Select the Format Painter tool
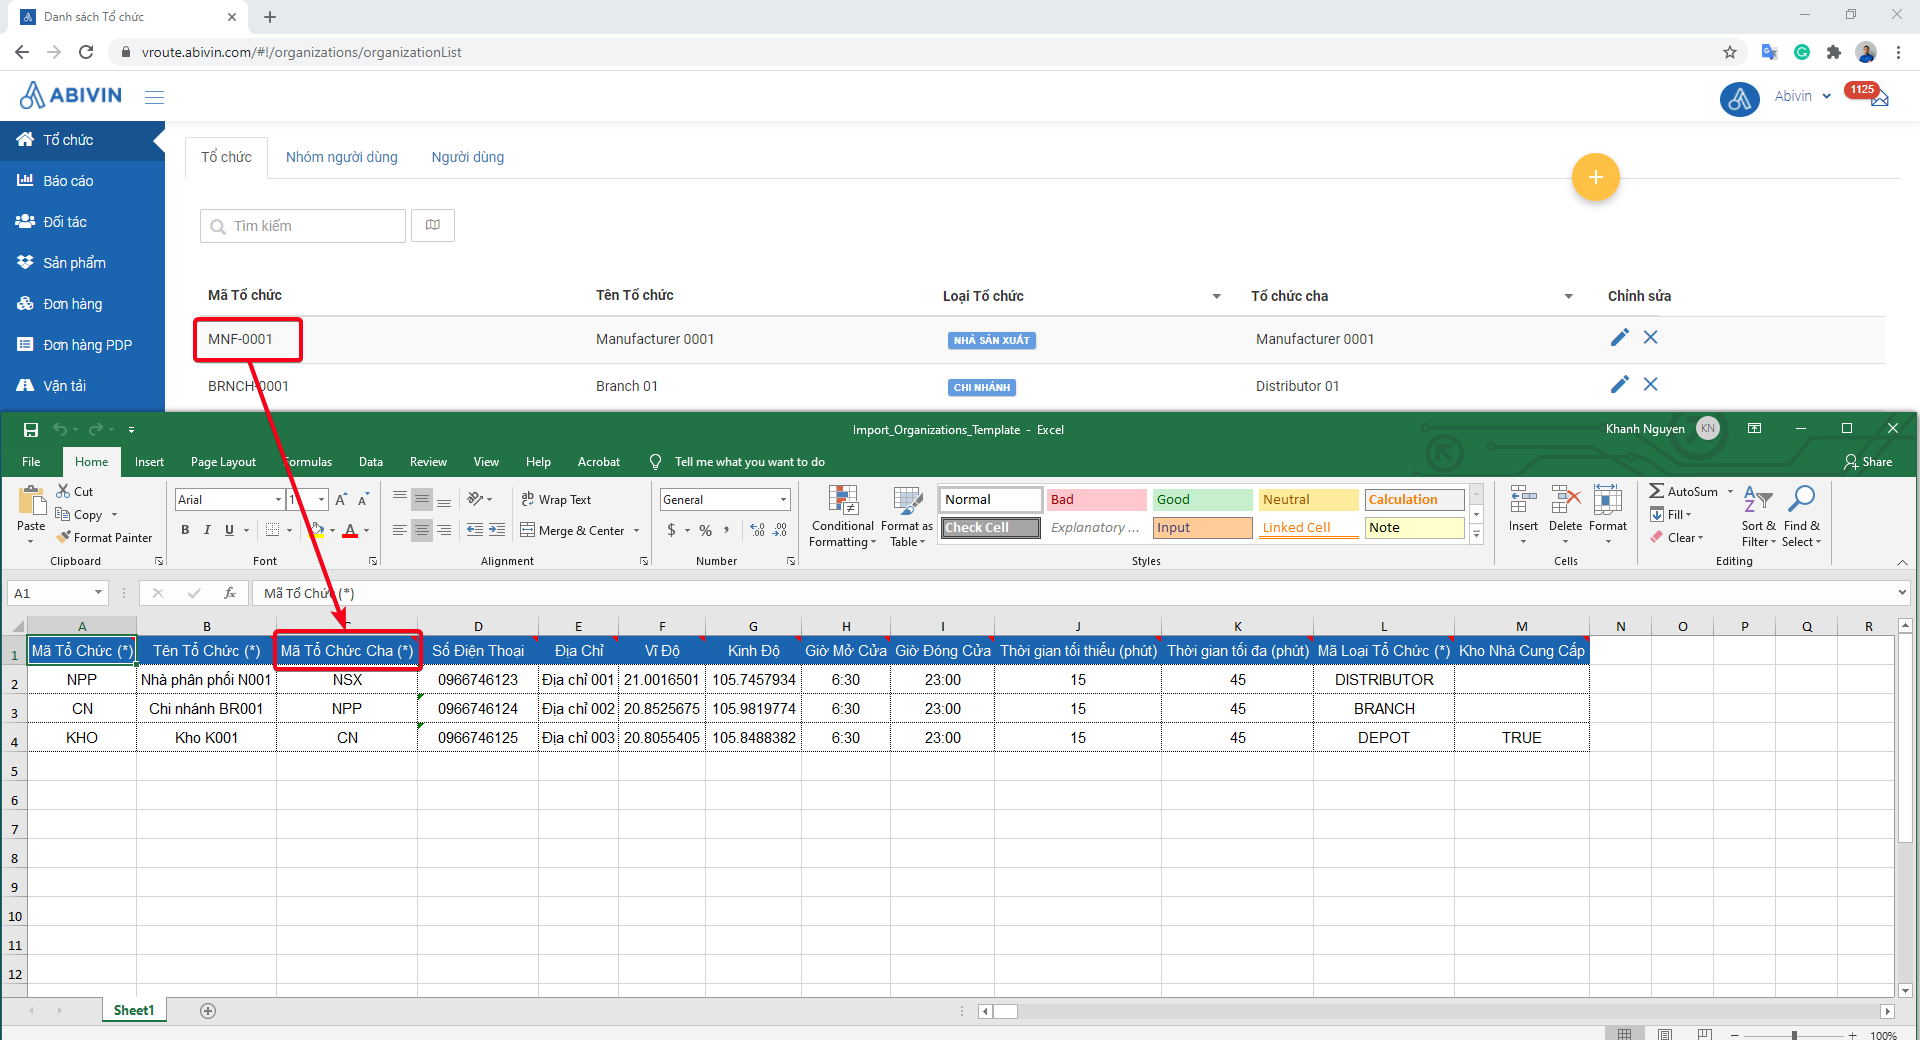This screenshot has width=1920, height=1040. point(104,537)
